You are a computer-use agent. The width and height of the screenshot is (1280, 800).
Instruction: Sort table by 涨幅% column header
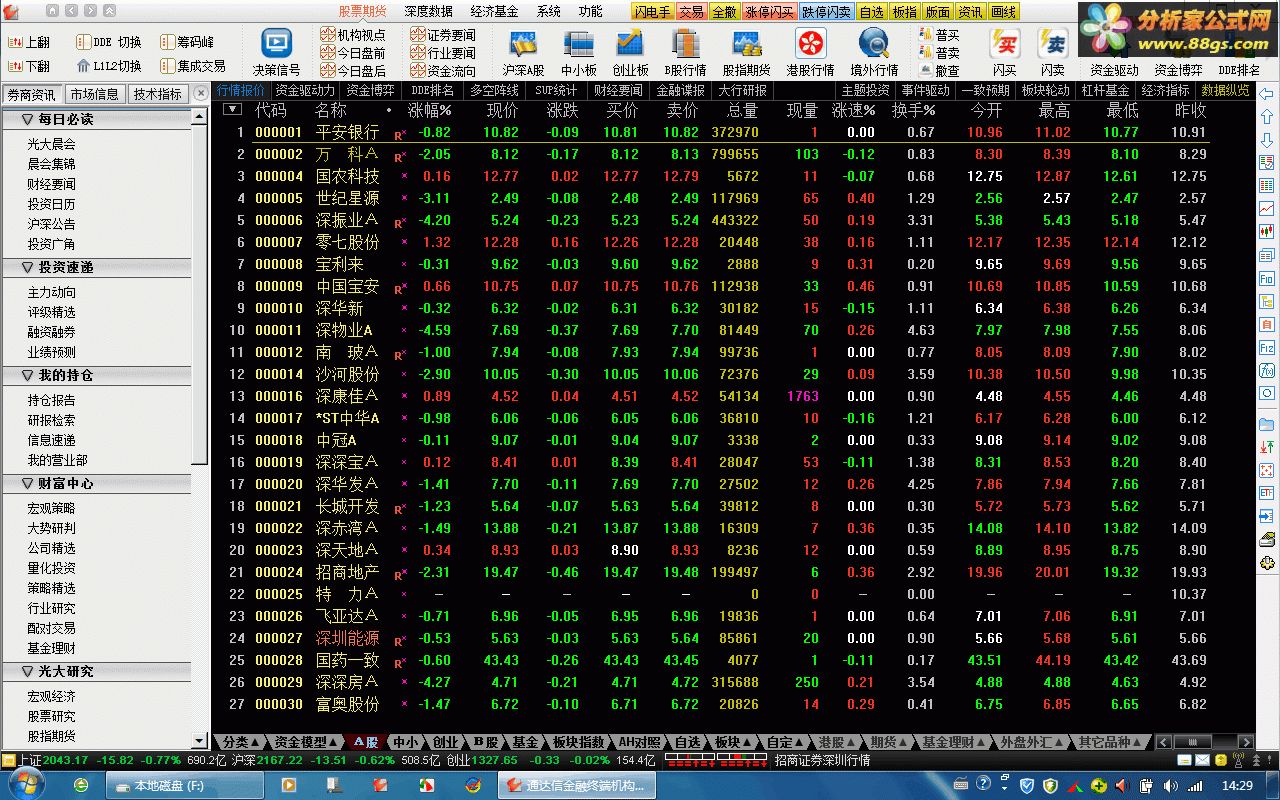pyautogui.click(x=430, y=110)
